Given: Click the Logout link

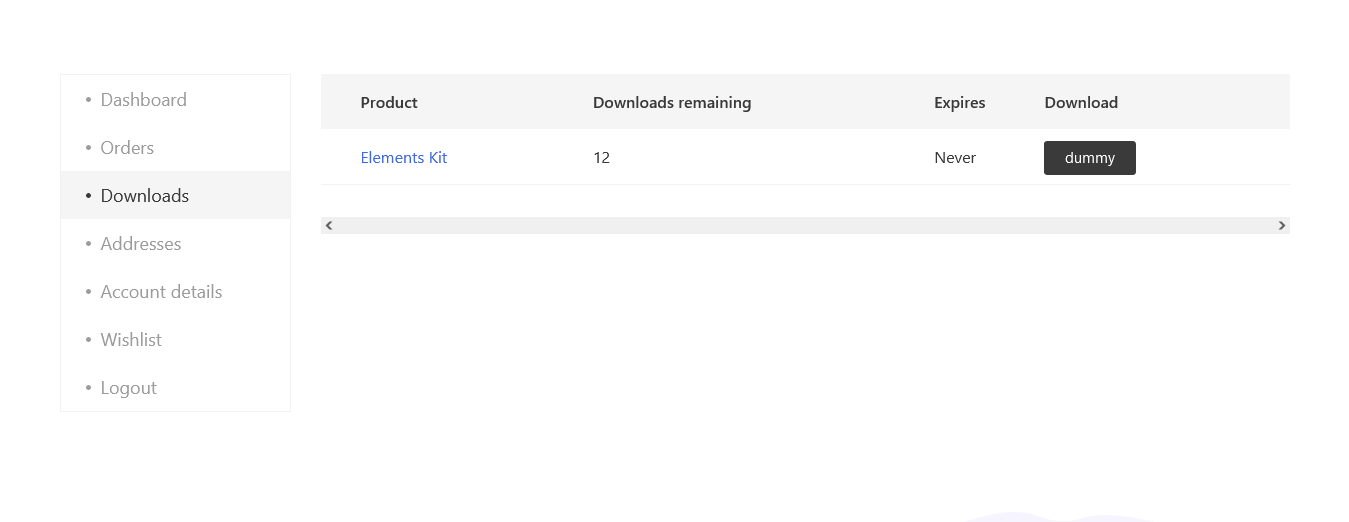Looking at the screenshot, I should (128, 388).
